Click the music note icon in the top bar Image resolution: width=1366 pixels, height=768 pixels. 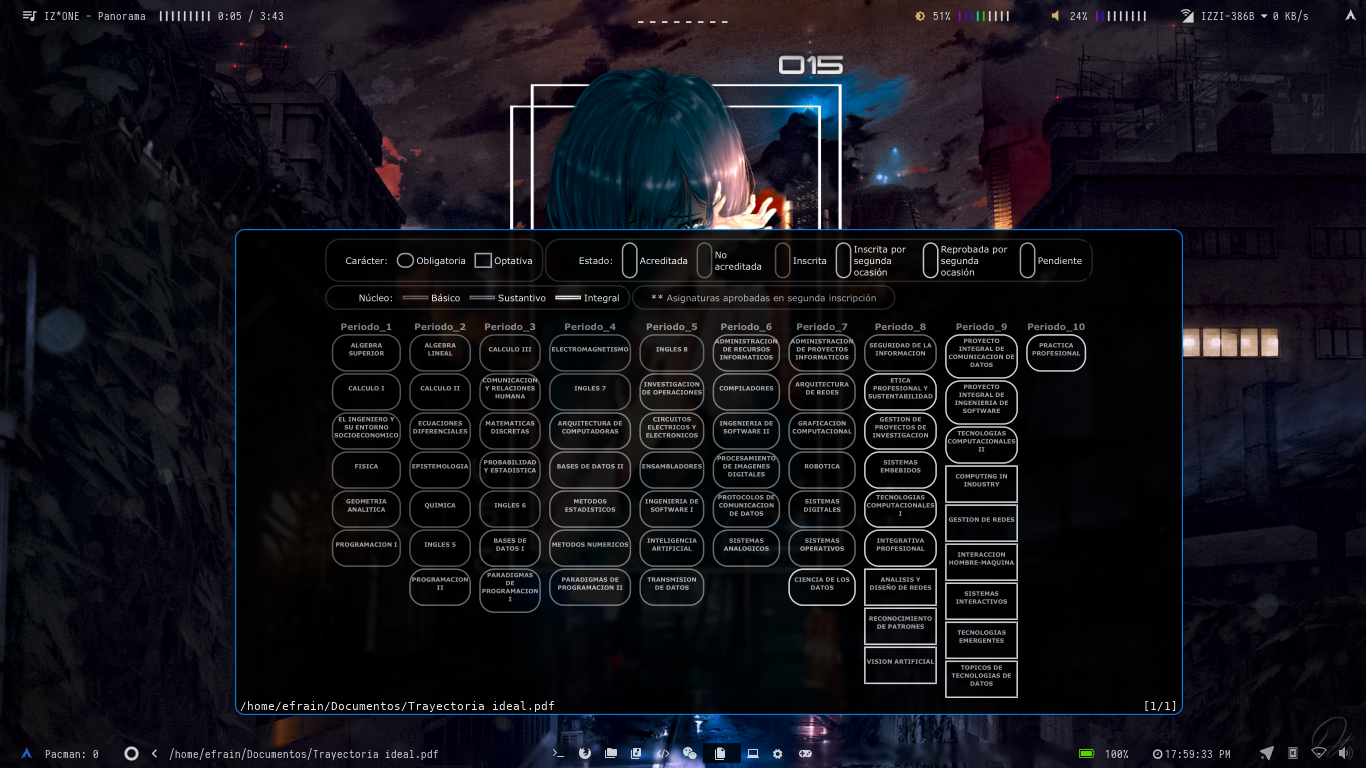point(29,16)
